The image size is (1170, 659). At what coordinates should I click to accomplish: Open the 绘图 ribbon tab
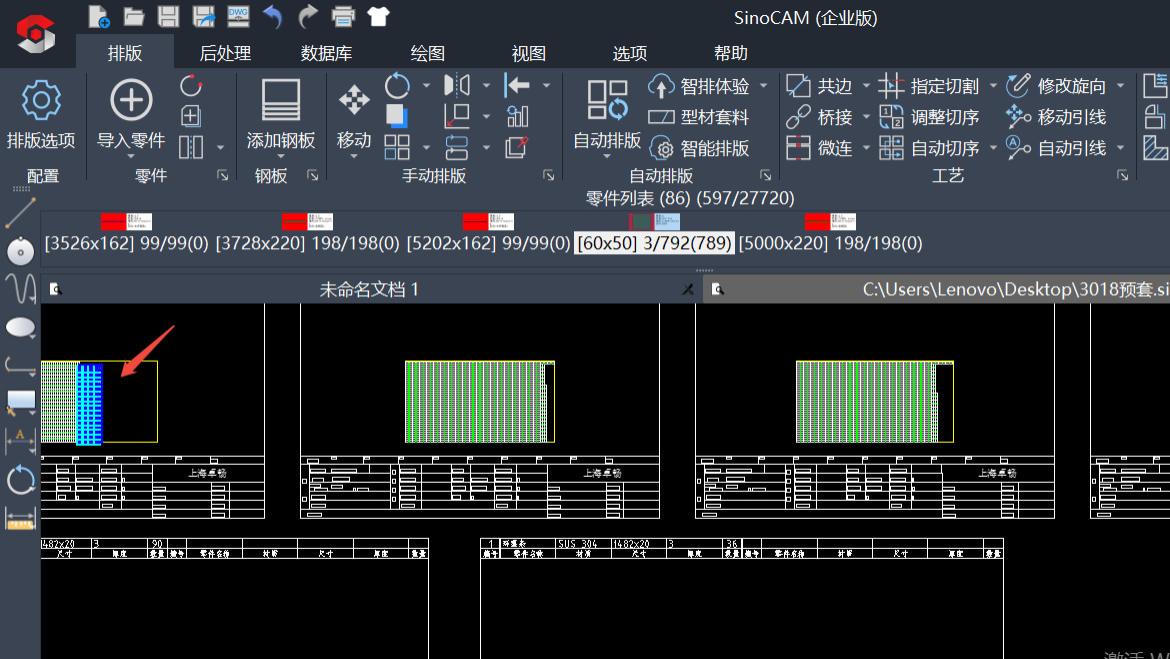coord(428,53)
